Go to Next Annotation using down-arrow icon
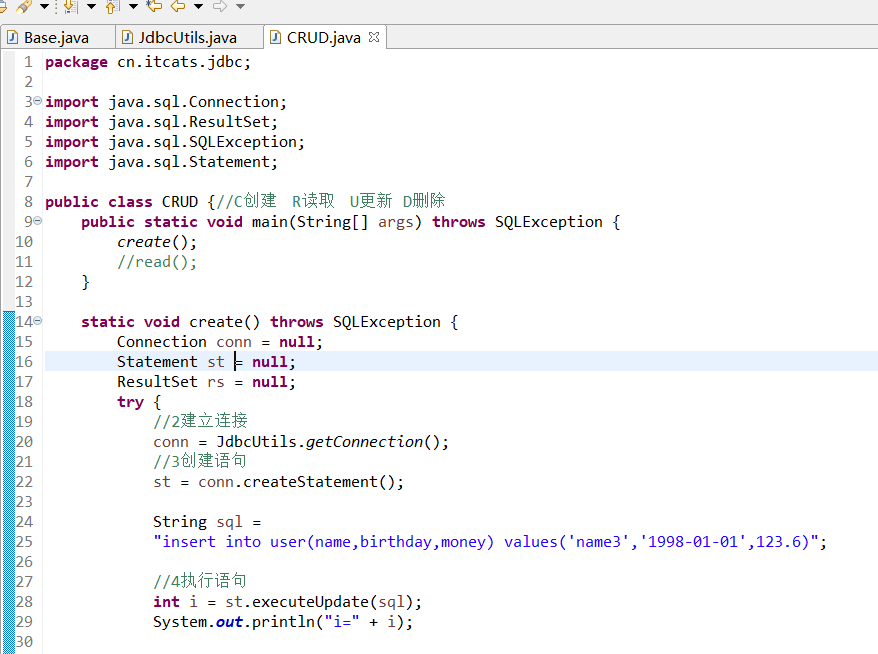878x654 pixels. pyautogui.click(x=71, y=6)
